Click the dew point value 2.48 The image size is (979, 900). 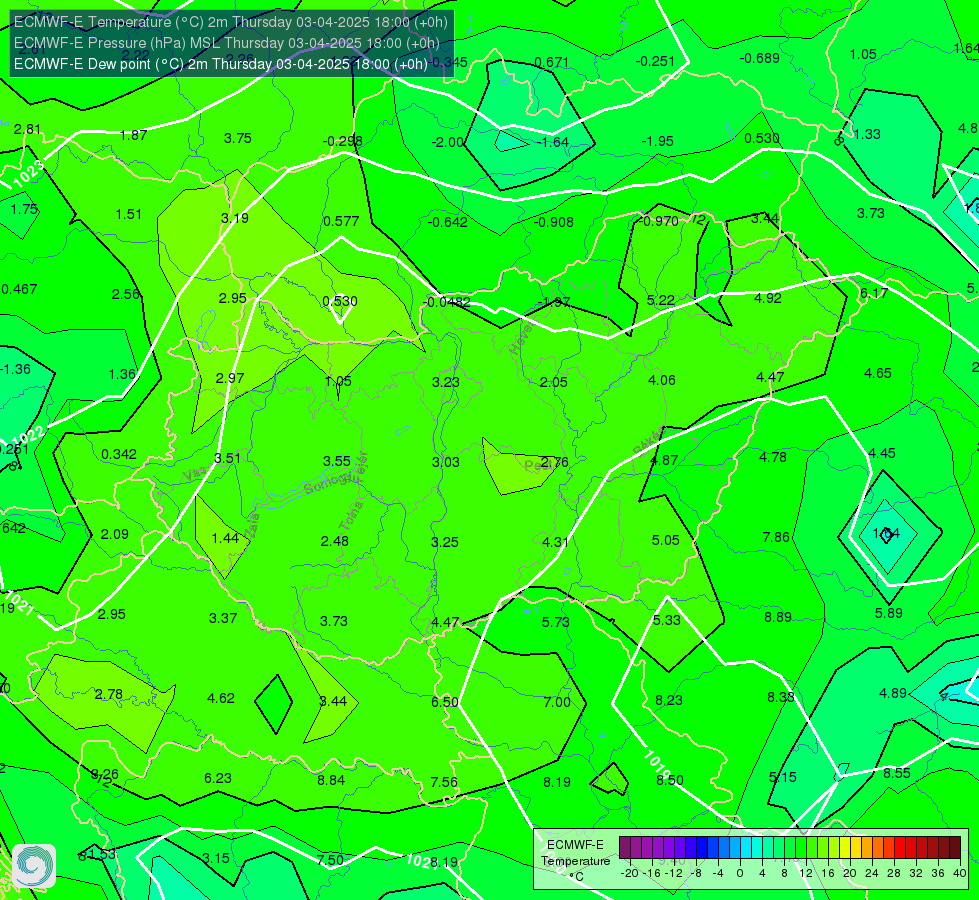tap(335, 541)
